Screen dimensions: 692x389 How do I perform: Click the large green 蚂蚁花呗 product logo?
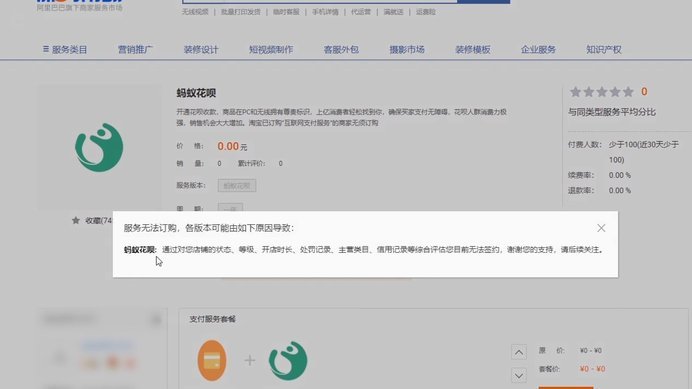[99, 147]
